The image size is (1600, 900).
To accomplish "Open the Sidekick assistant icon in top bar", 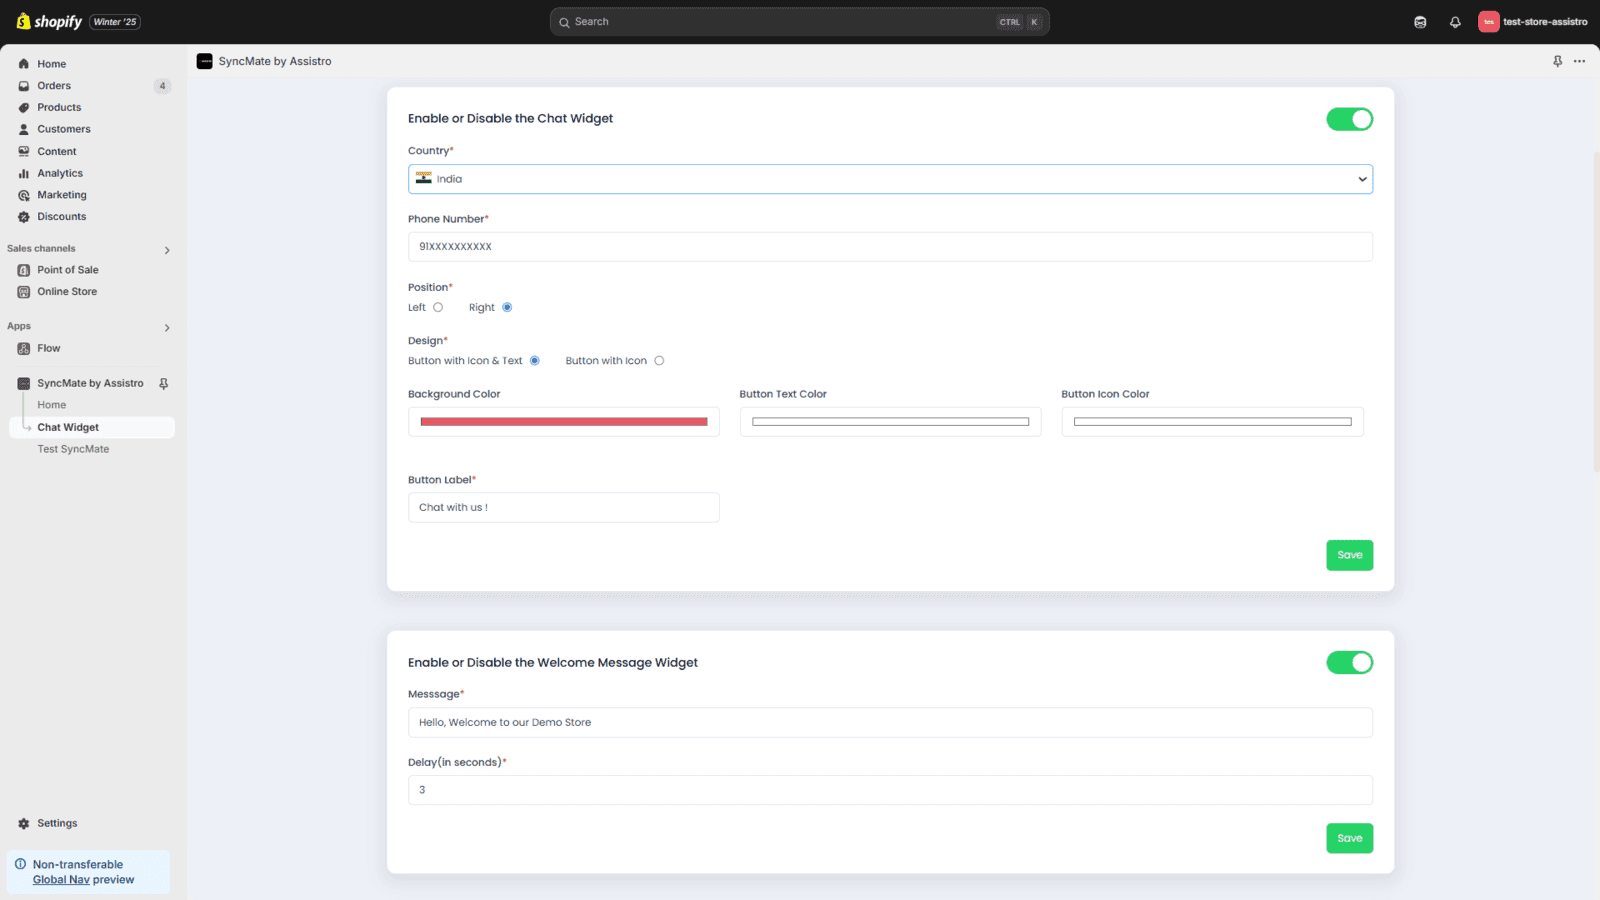I will point(1420,22).
